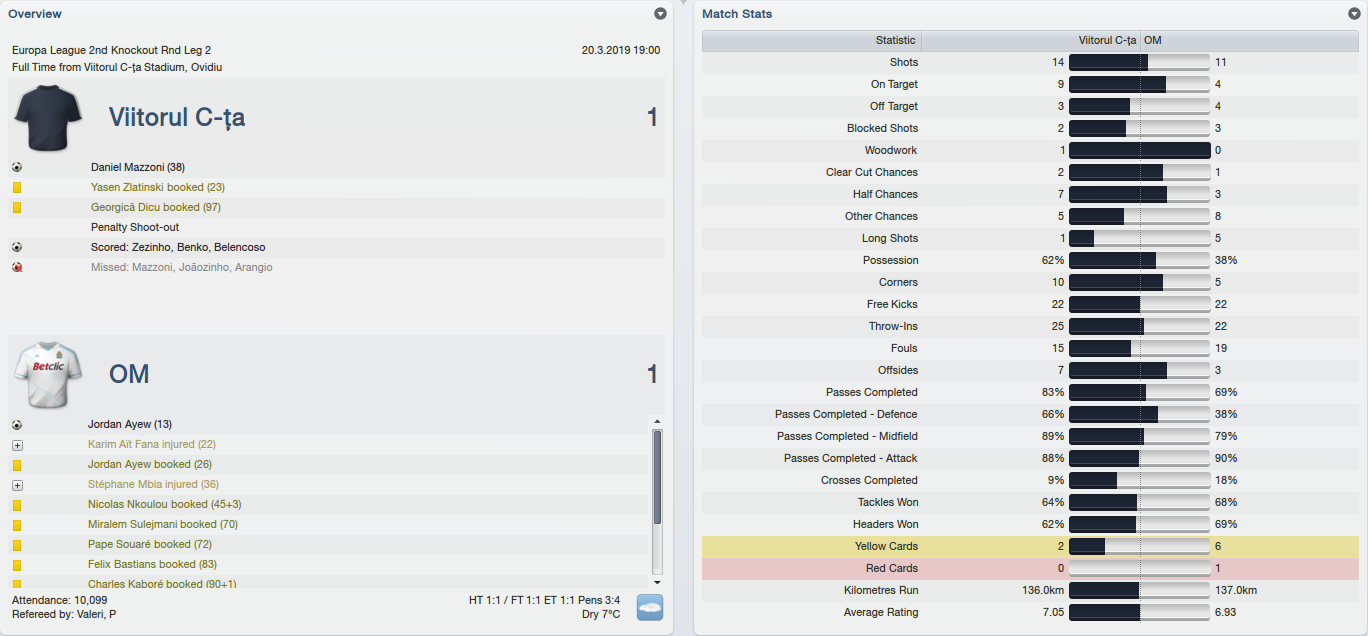The image size is (1368, 636).
Task: Click goal ball icon beside Daniel Mazzoni
Action: pos(17,167)
